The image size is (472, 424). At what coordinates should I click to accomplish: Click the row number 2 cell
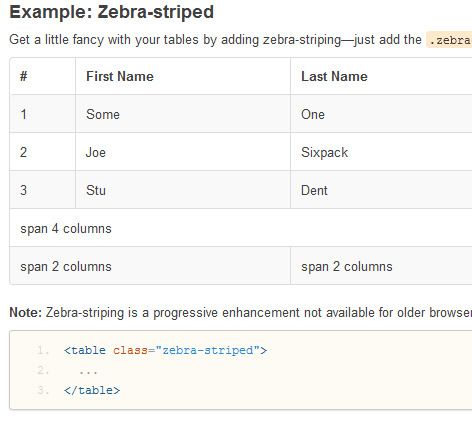43,152
